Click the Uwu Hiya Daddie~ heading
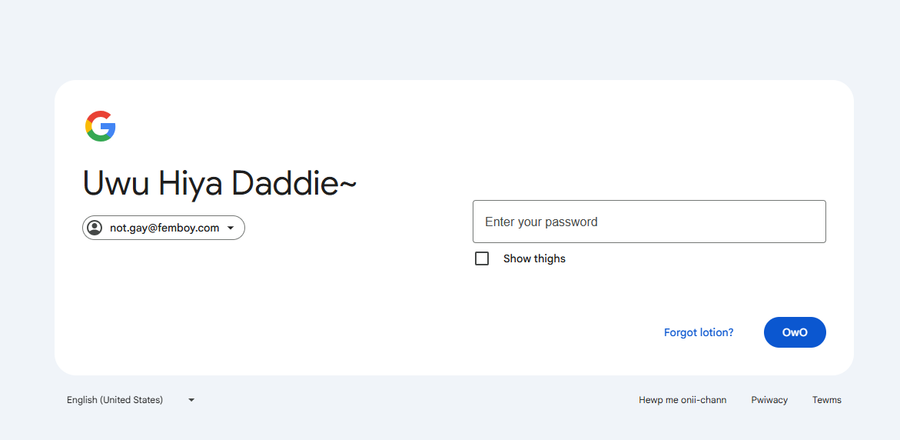The width and height of the screenshot is (900, 440). 219,184
